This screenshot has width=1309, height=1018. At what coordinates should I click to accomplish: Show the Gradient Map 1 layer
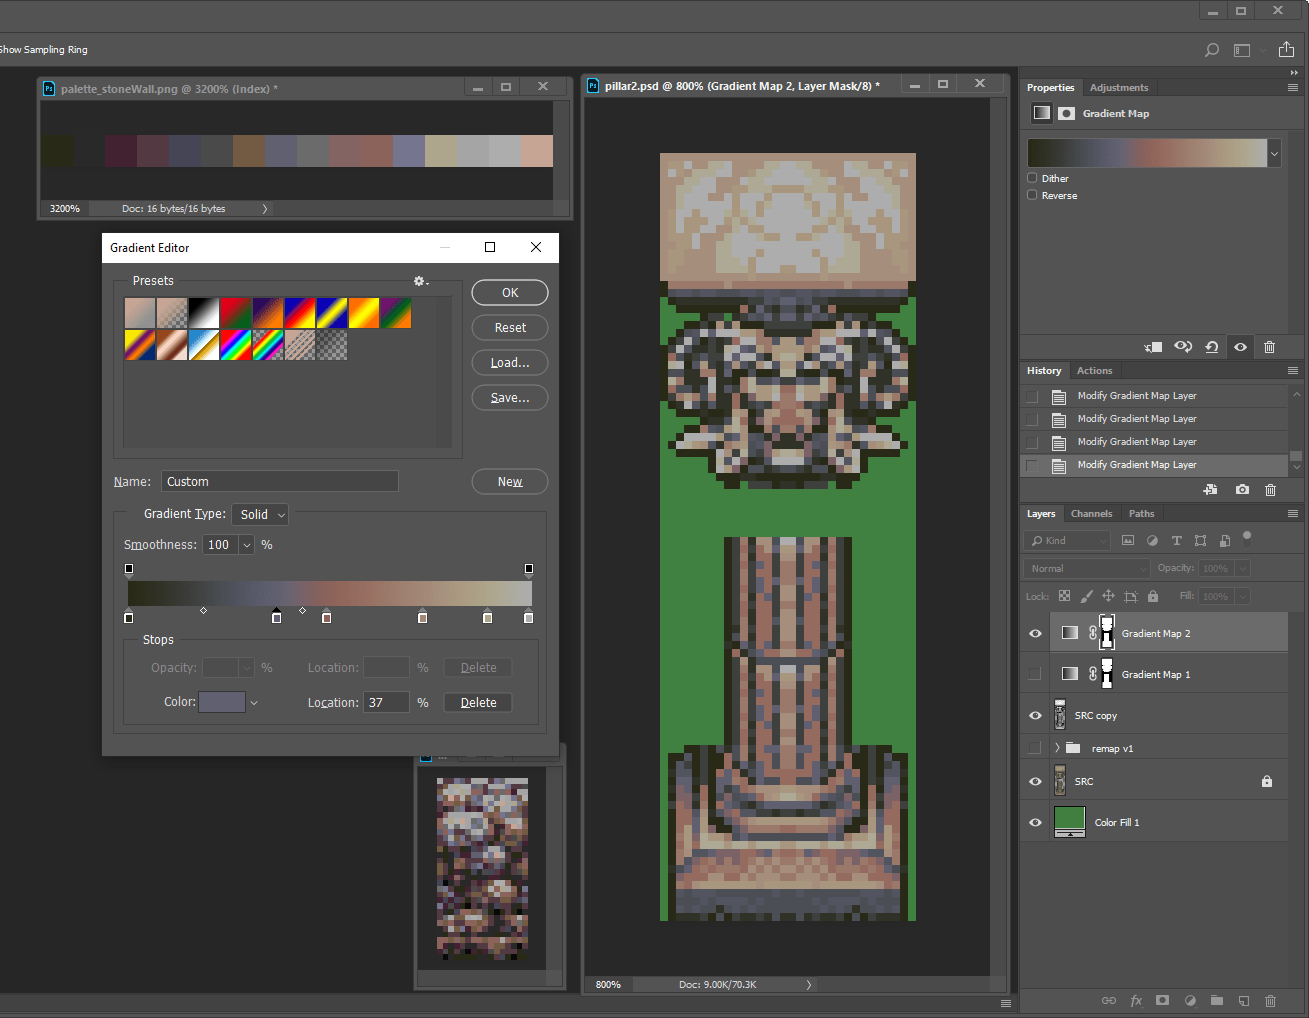pyautogui.click(x=1035, y=674)
